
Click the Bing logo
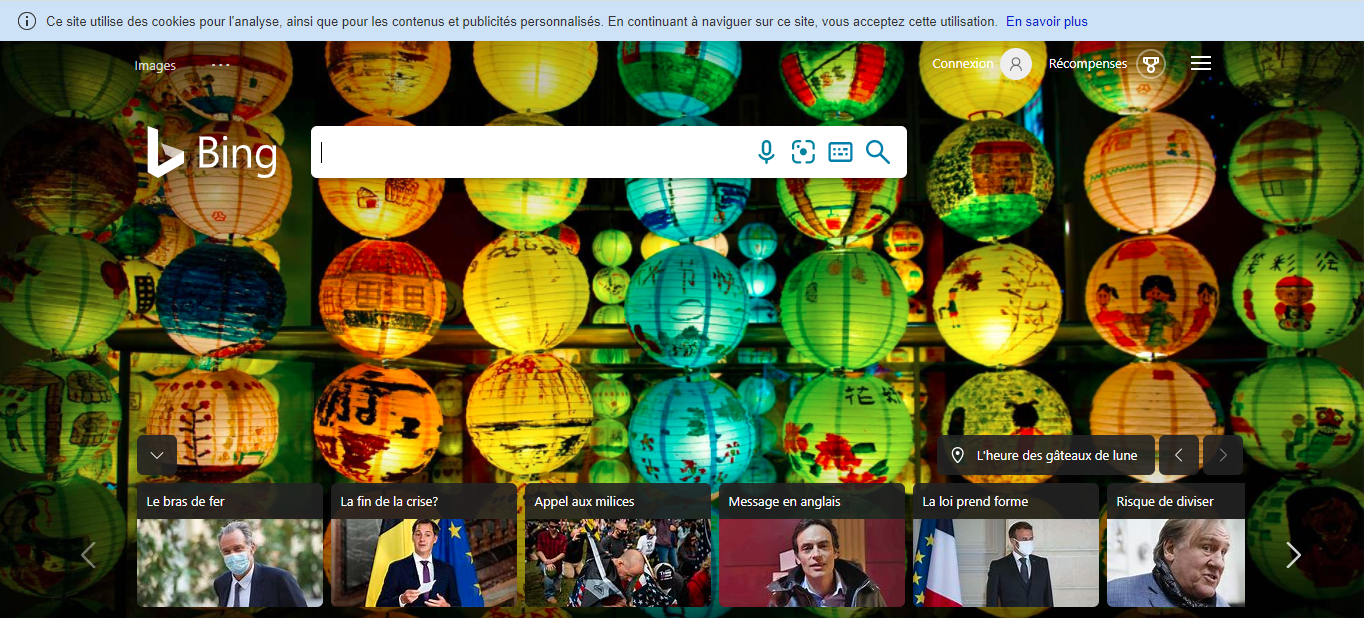tap(212, 153)
